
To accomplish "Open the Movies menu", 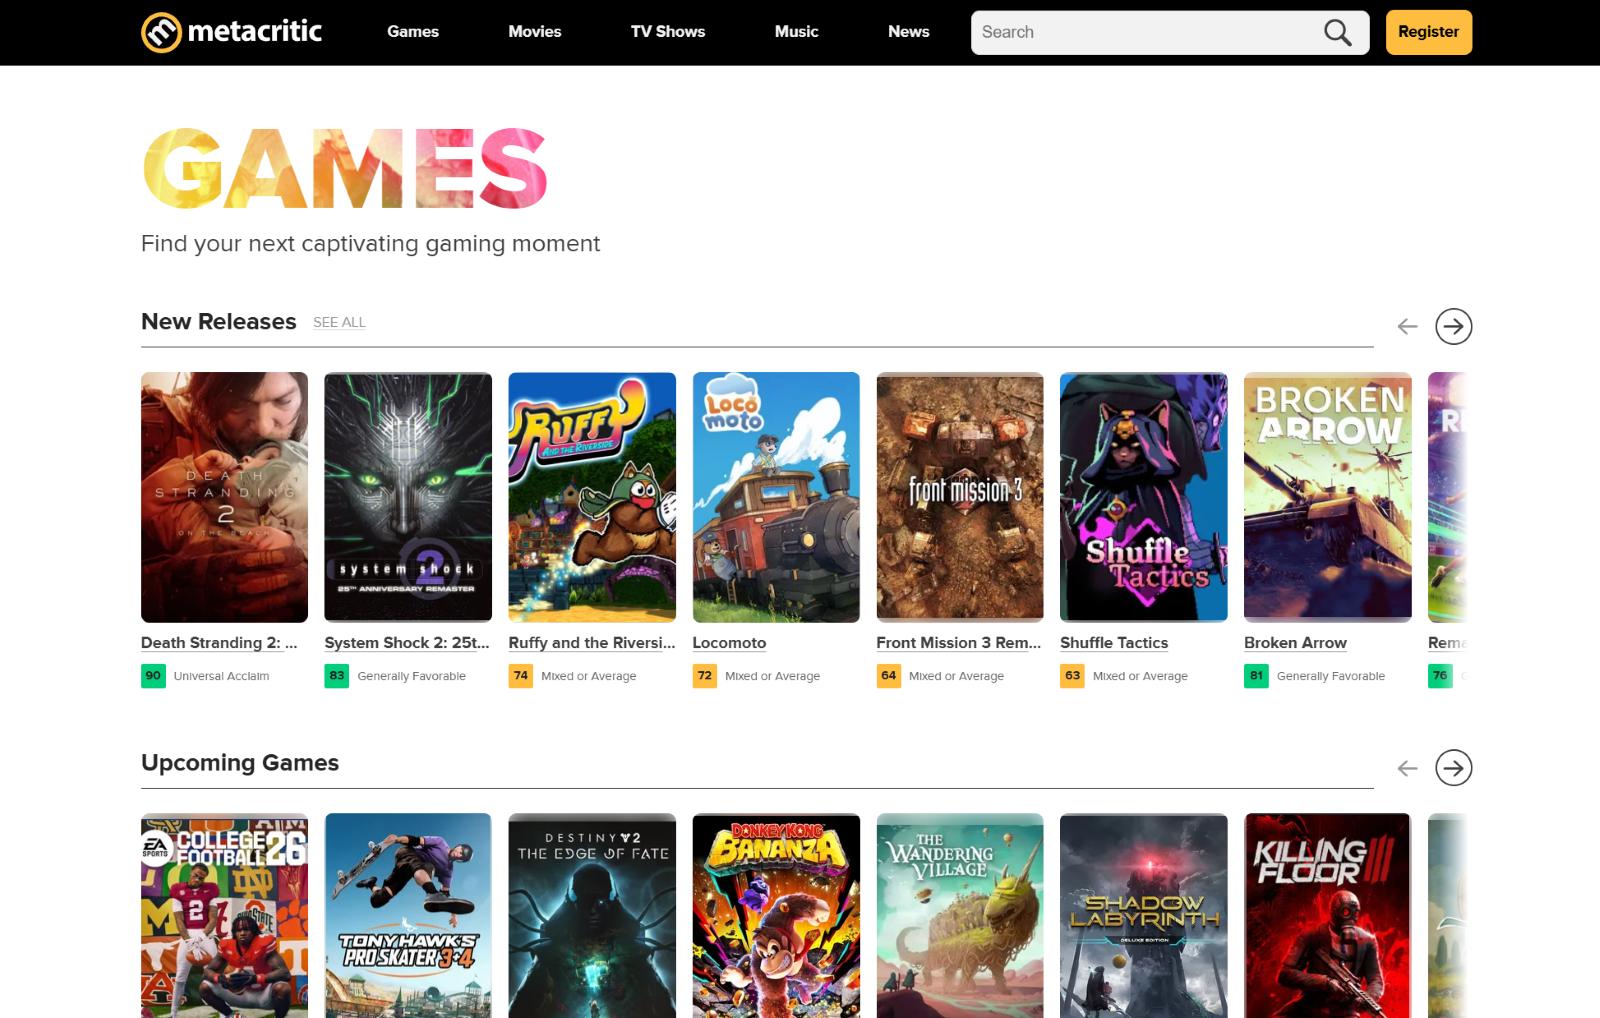I will pos(535,32).
